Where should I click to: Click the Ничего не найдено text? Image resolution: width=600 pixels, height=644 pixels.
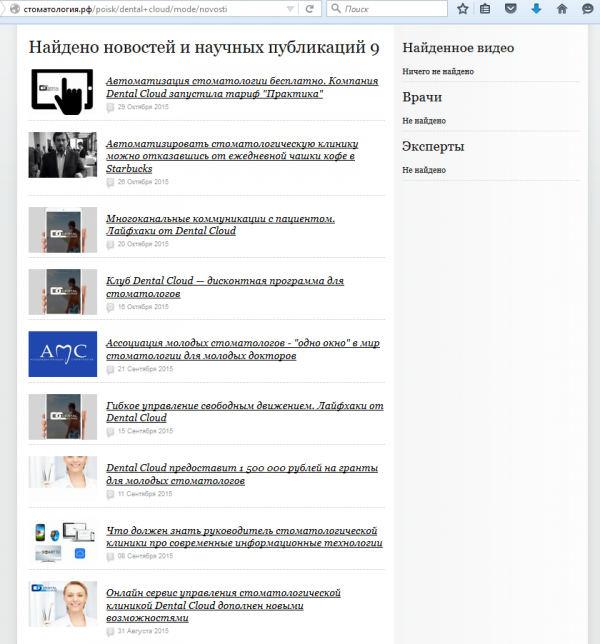(x=438, y=71)
